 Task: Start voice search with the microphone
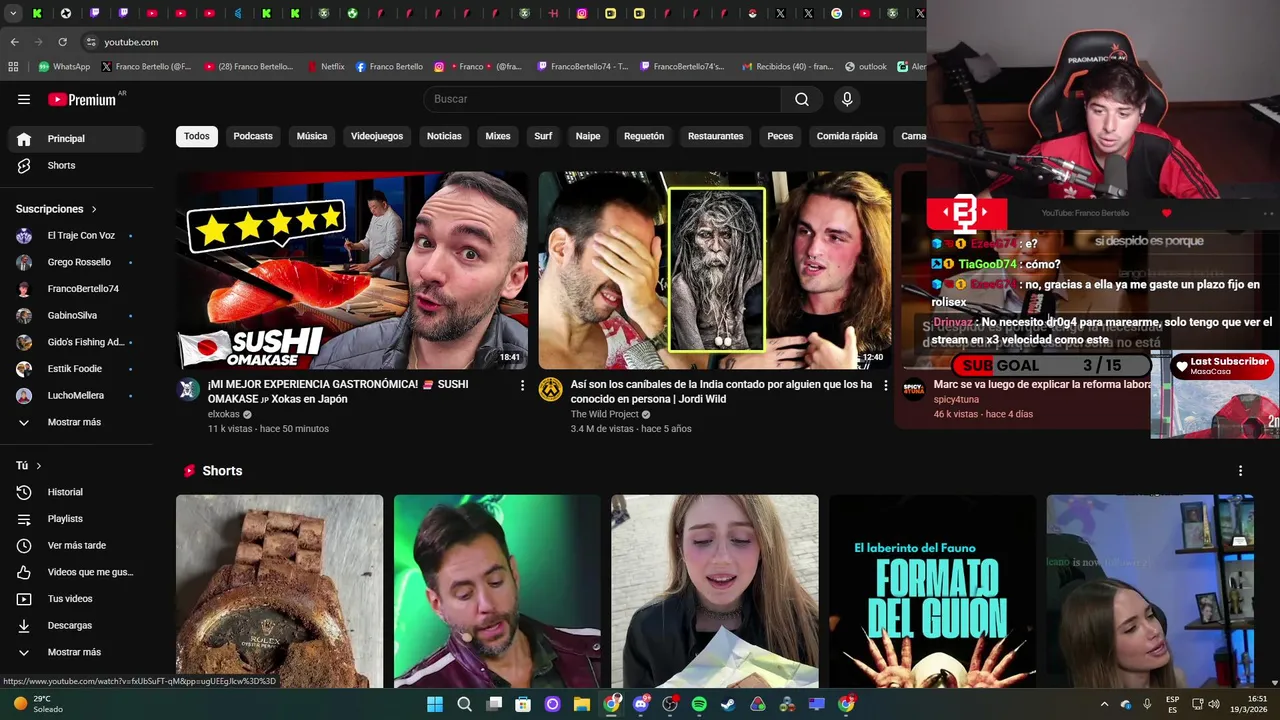[847, 99]
